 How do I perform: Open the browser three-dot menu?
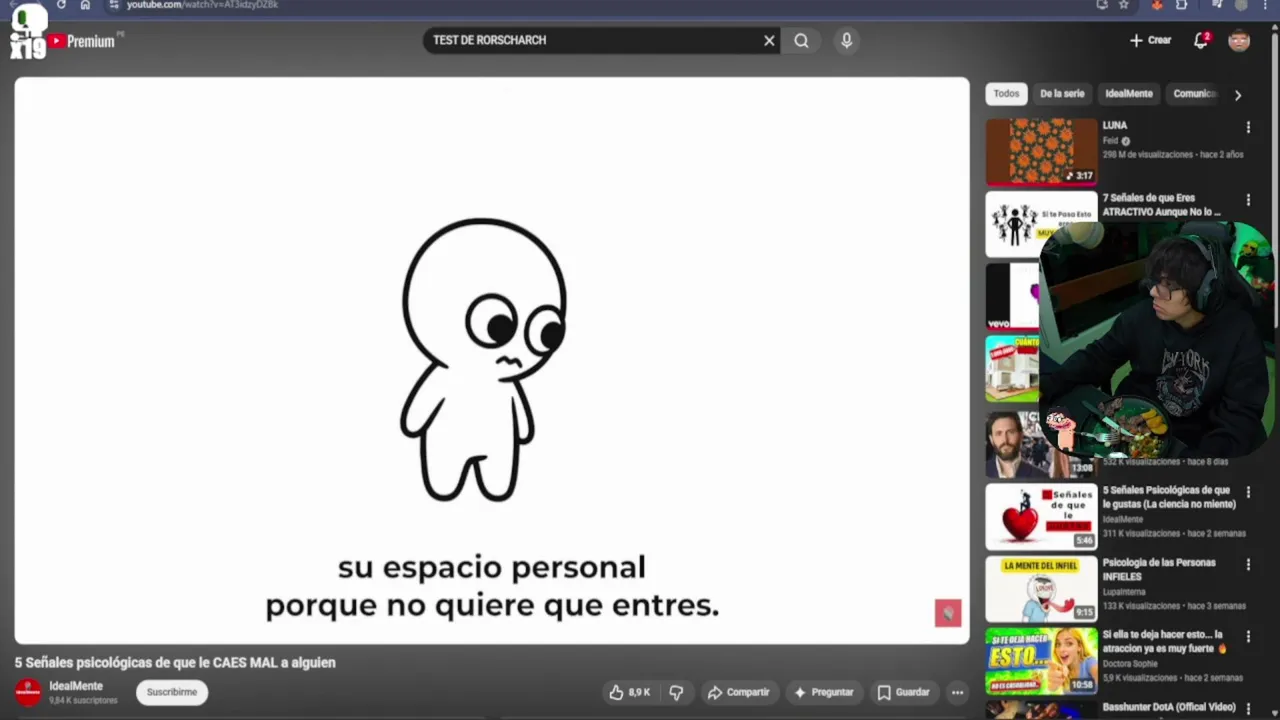pyautogui.click(x=1267, y=5)
